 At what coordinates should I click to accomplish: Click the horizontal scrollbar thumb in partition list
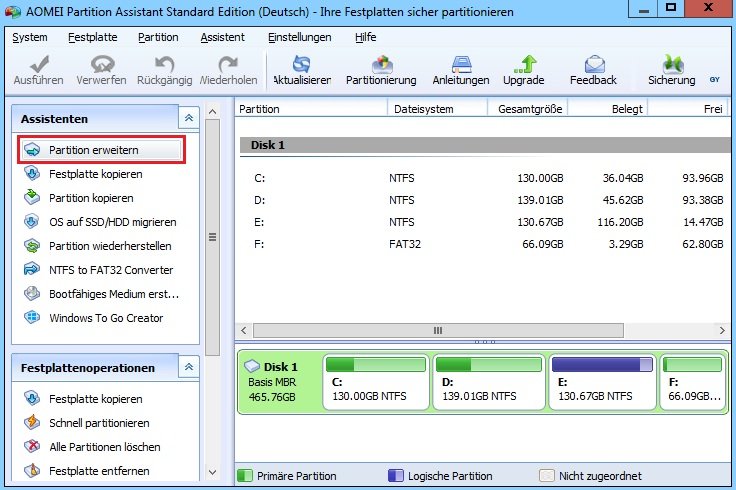[x=438, y=330]
